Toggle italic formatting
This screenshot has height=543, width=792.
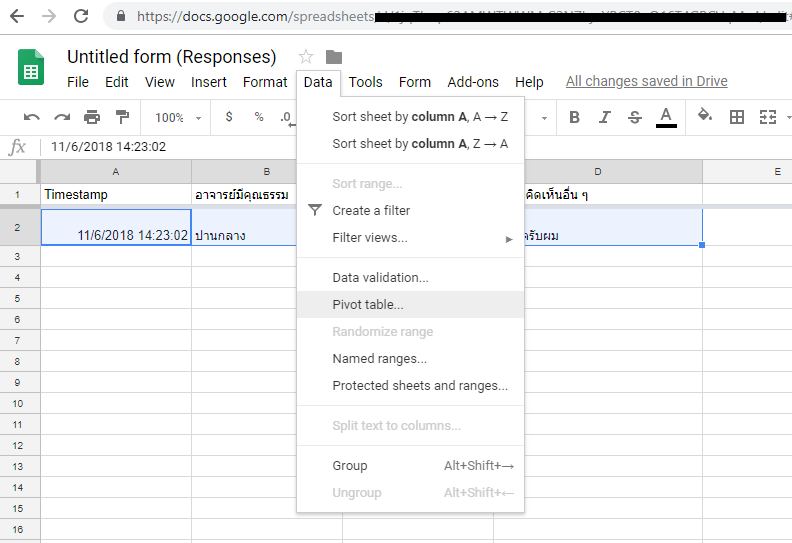604,118
